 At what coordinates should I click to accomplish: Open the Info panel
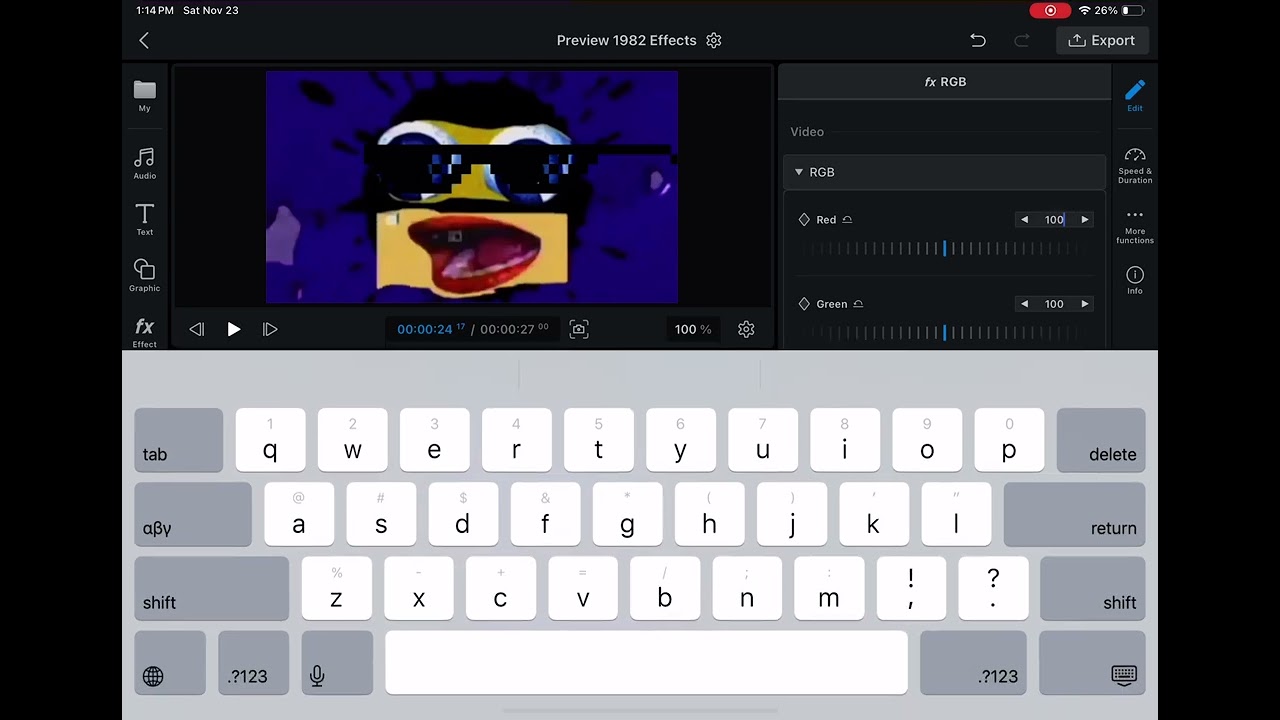coord(1135,280)
